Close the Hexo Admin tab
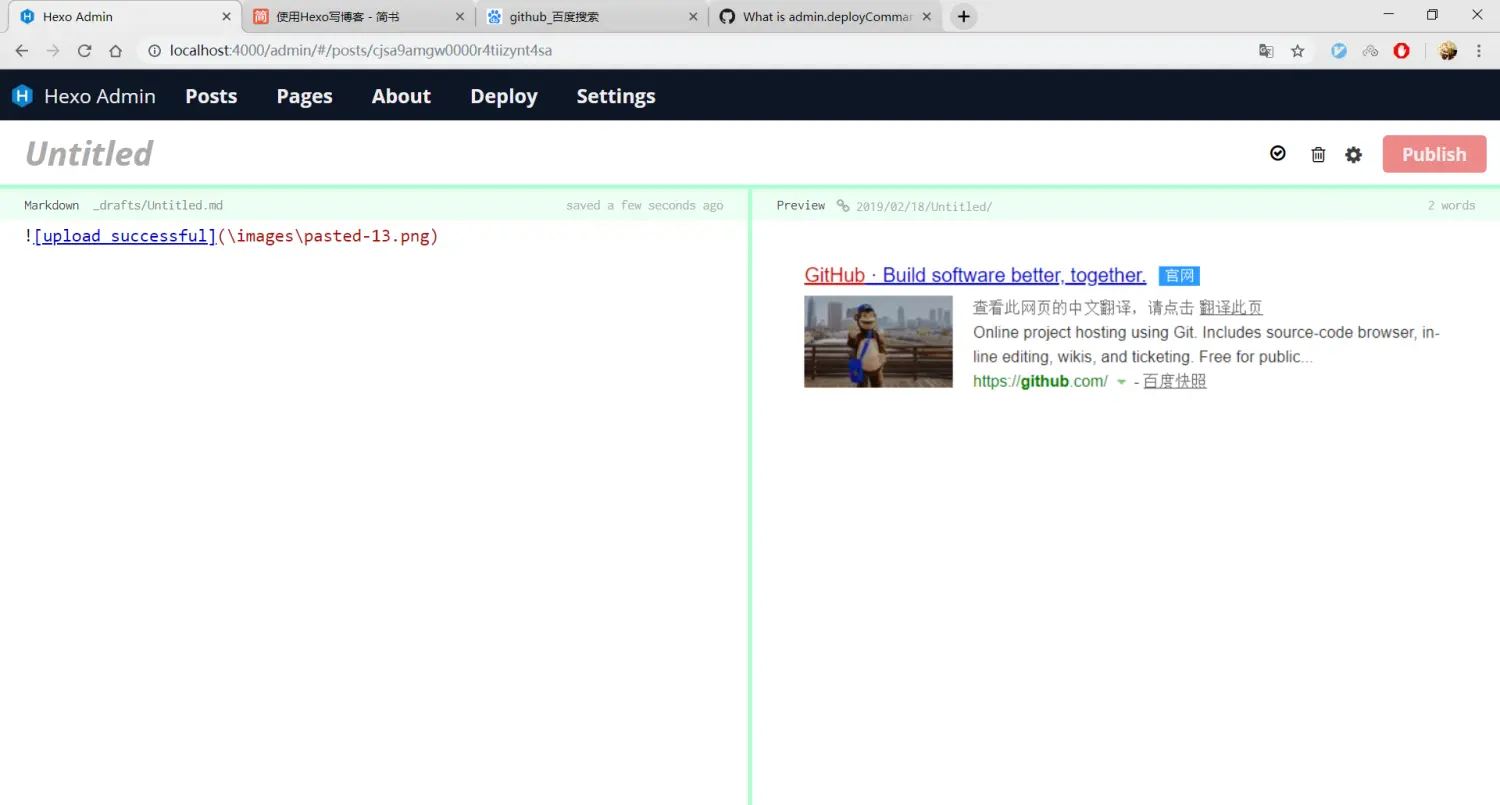 (x=226, y=17)
